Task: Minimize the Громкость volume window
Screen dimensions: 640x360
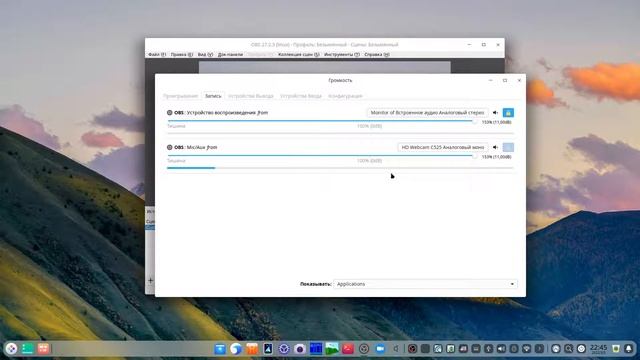Action: (x=491, y=80)
